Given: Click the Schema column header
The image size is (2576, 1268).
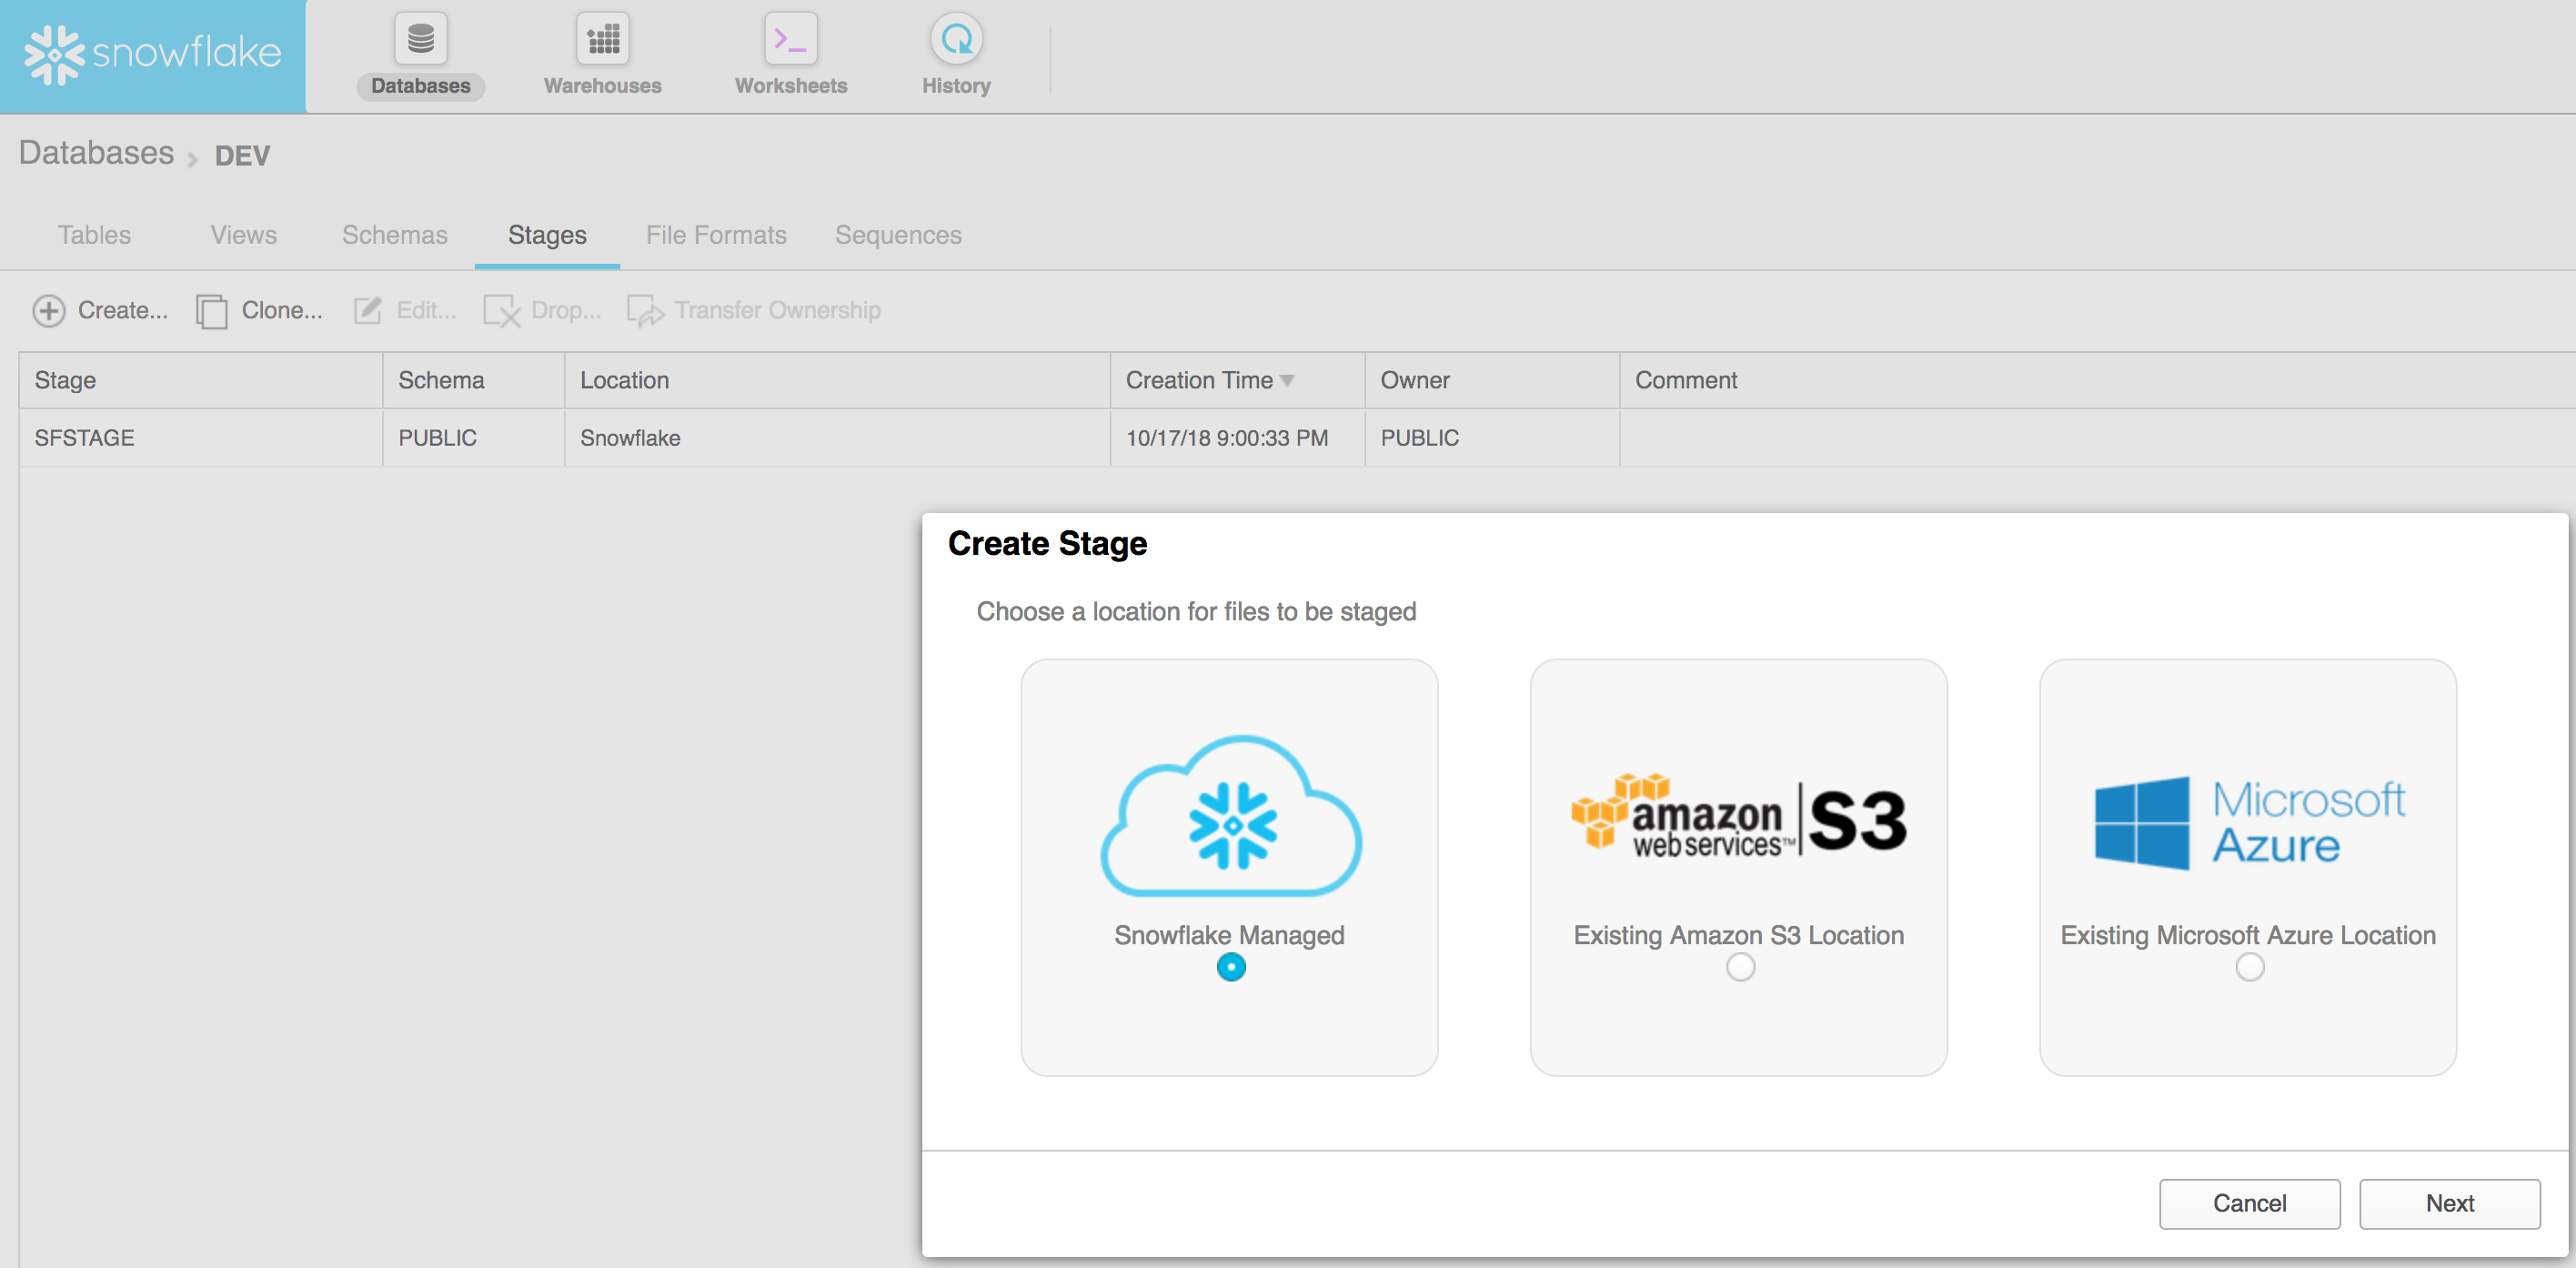Looking at the screenshot, I should click(x=473, y=380).
